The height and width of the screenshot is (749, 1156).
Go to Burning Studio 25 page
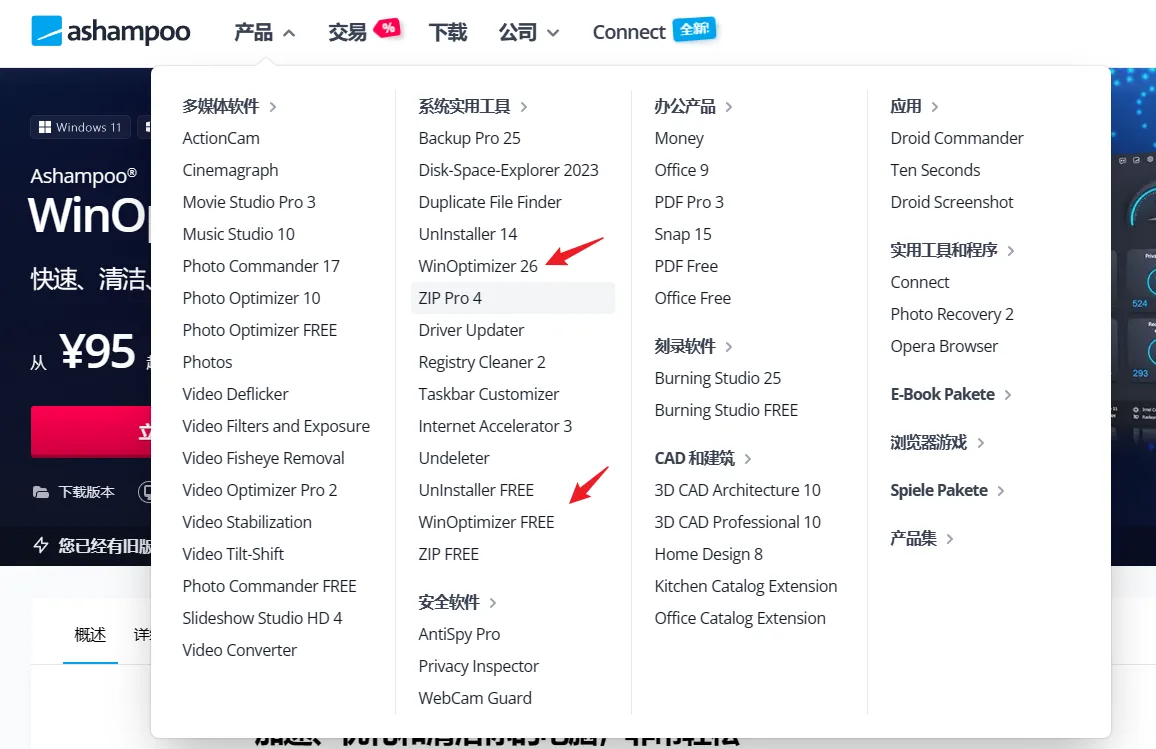[x=717, y=378]
